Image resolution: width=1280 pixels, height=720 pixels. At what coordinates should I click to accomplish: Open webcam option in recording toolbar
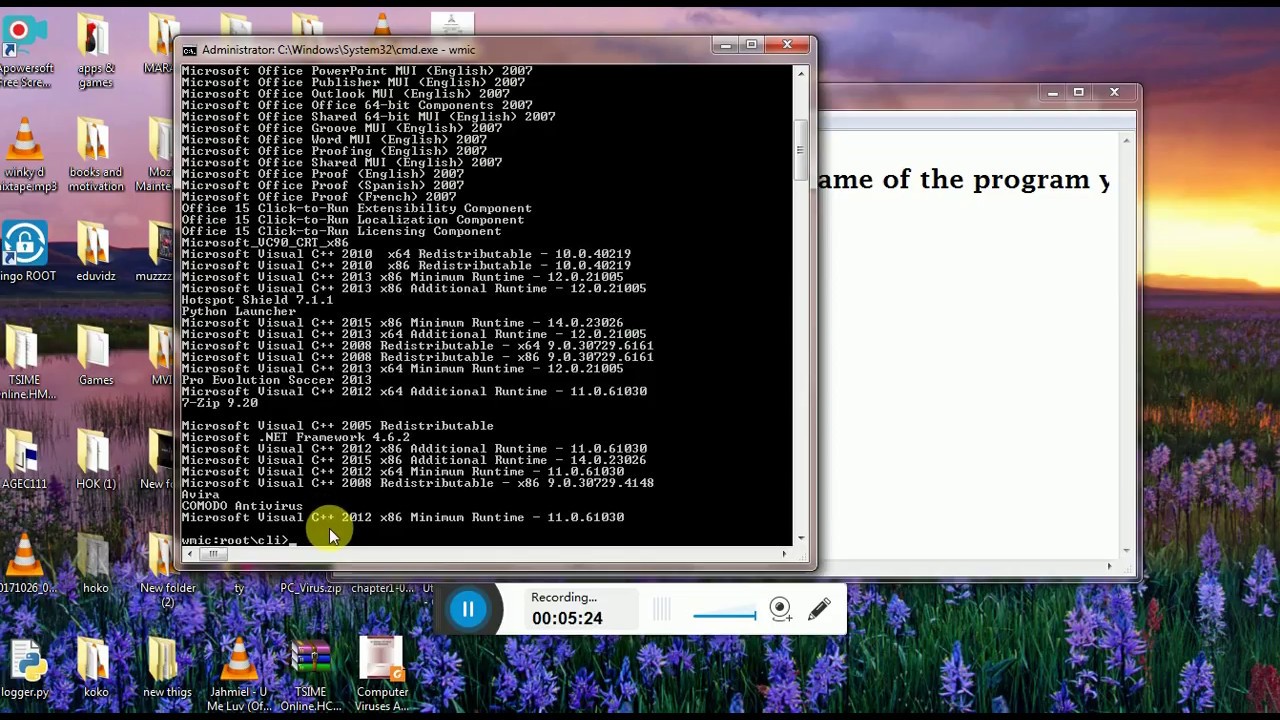coord(781,609)
